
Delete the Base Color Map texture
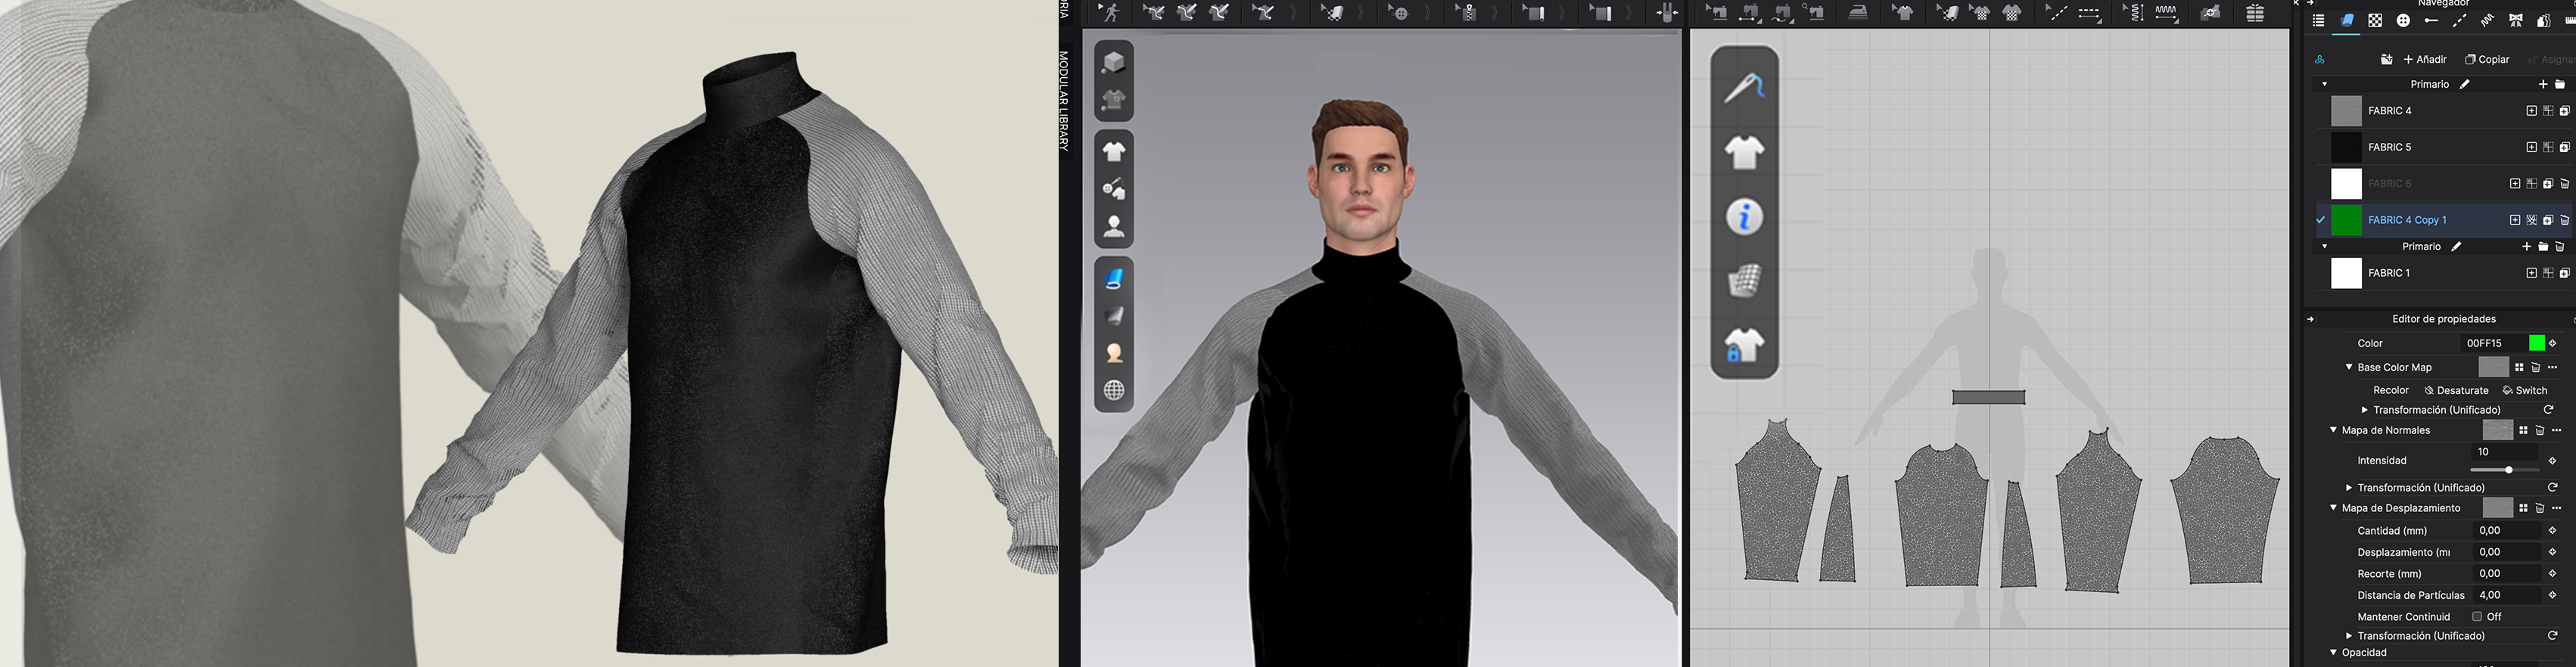[x=2535, y=368]
